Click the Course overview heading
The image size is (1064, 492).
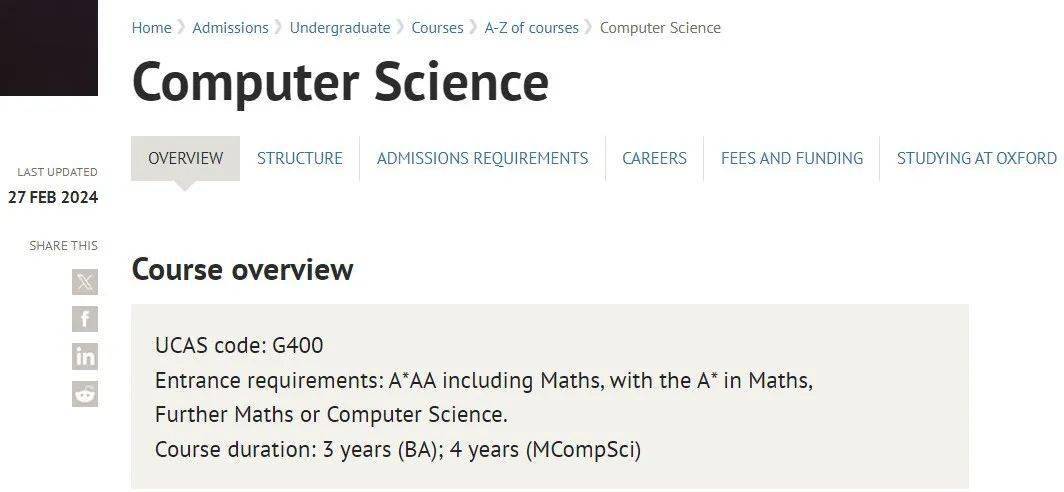click(242, 269)
